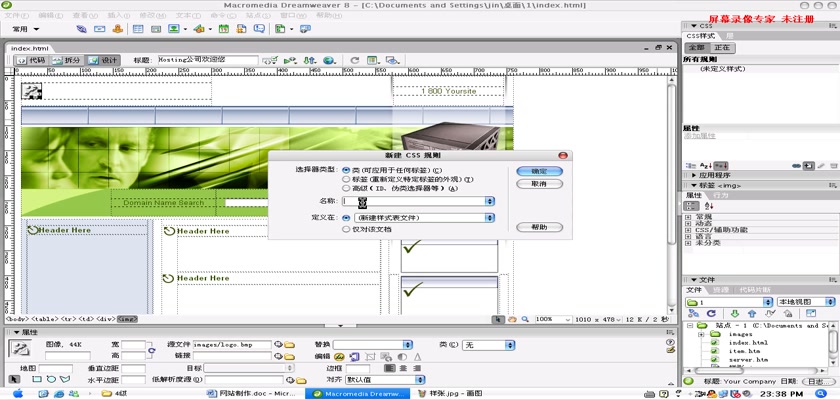Open the site selector dropdown in Files panel
This screenshot has width=840, height=400.
click(768, 302)
